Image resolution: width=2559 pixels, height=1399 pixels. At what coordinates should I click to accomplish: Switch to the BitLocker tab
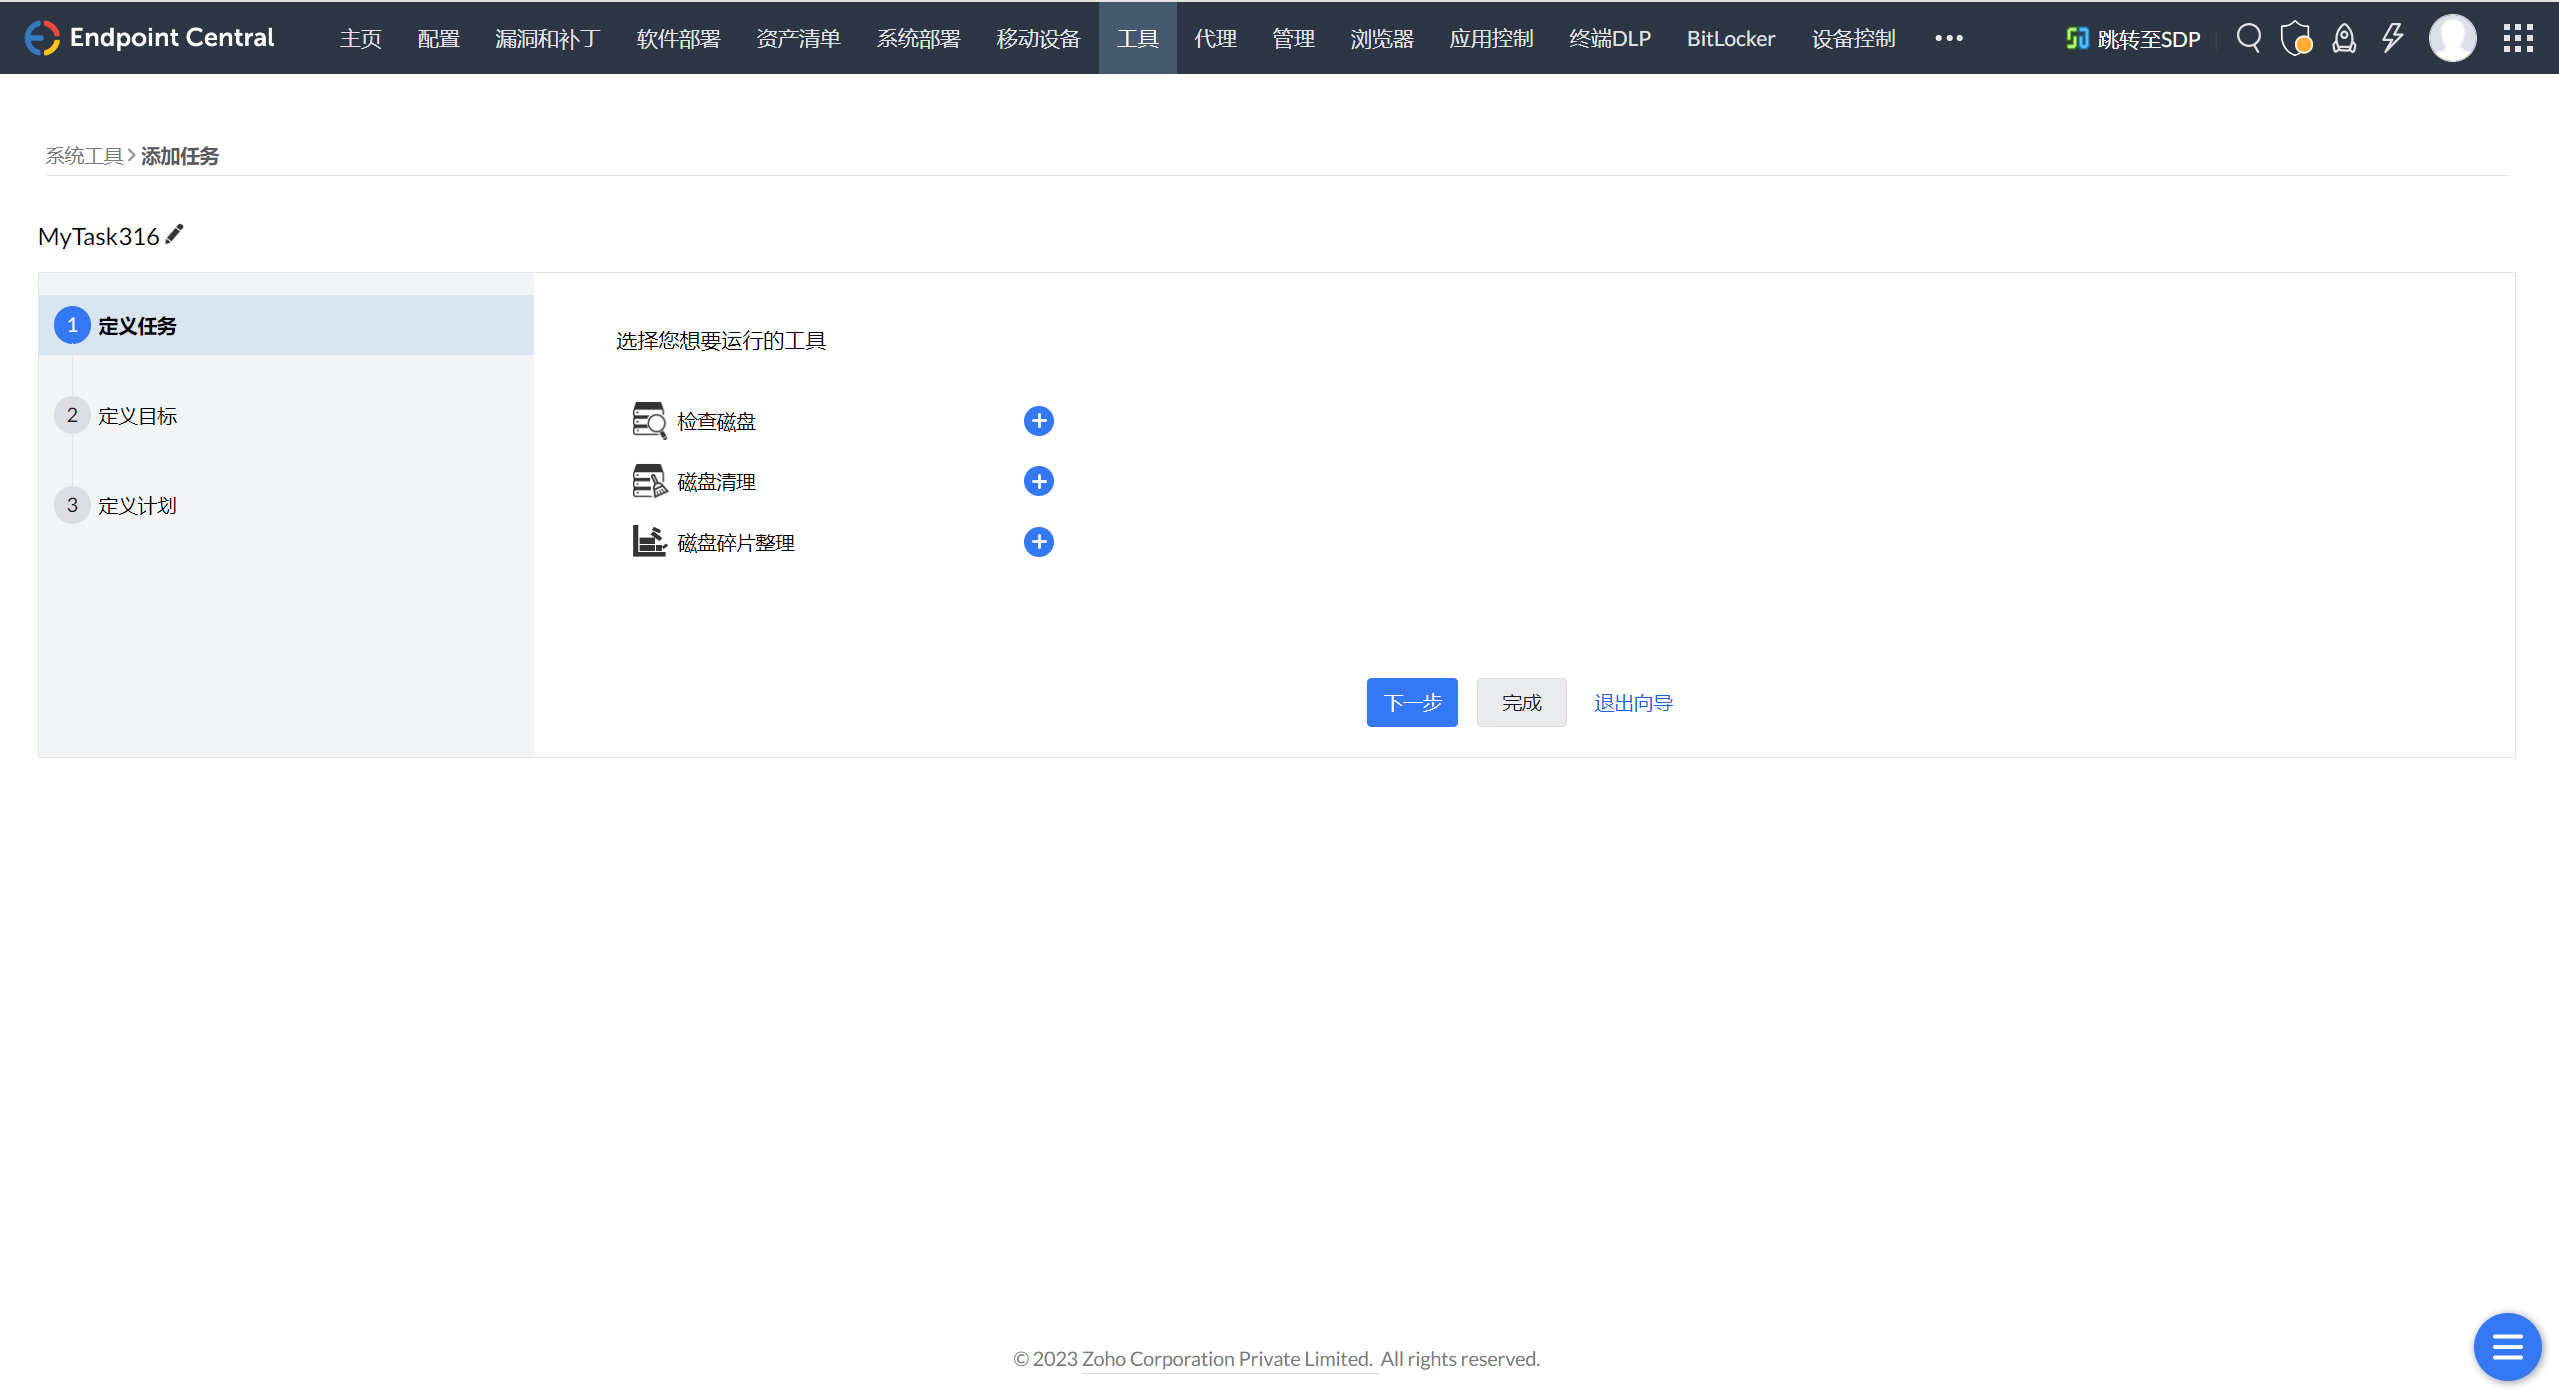click(1730, 38)
